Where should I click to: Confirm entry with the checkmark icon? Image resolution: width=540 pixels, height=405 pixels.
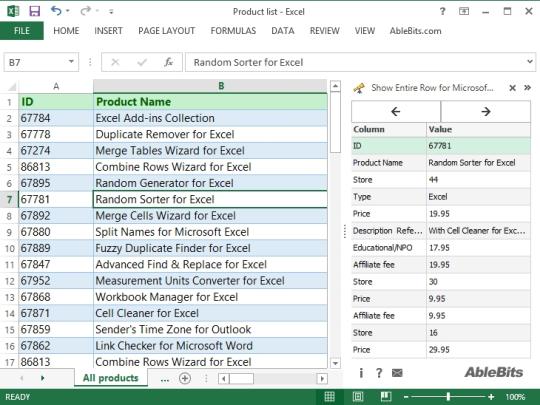(142, 62)
